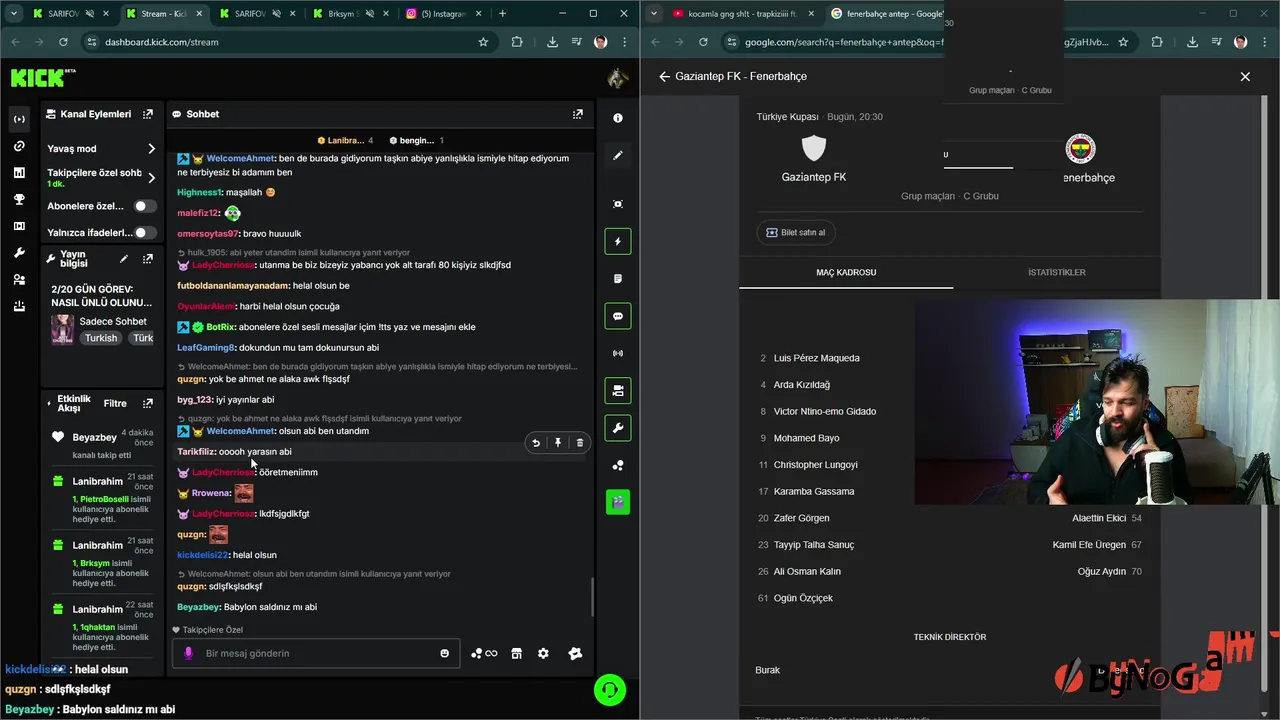This screenshot has height=720, width=1280.
Task: Click the lightning bolt widget icon
Action: (x=618, y=241)
